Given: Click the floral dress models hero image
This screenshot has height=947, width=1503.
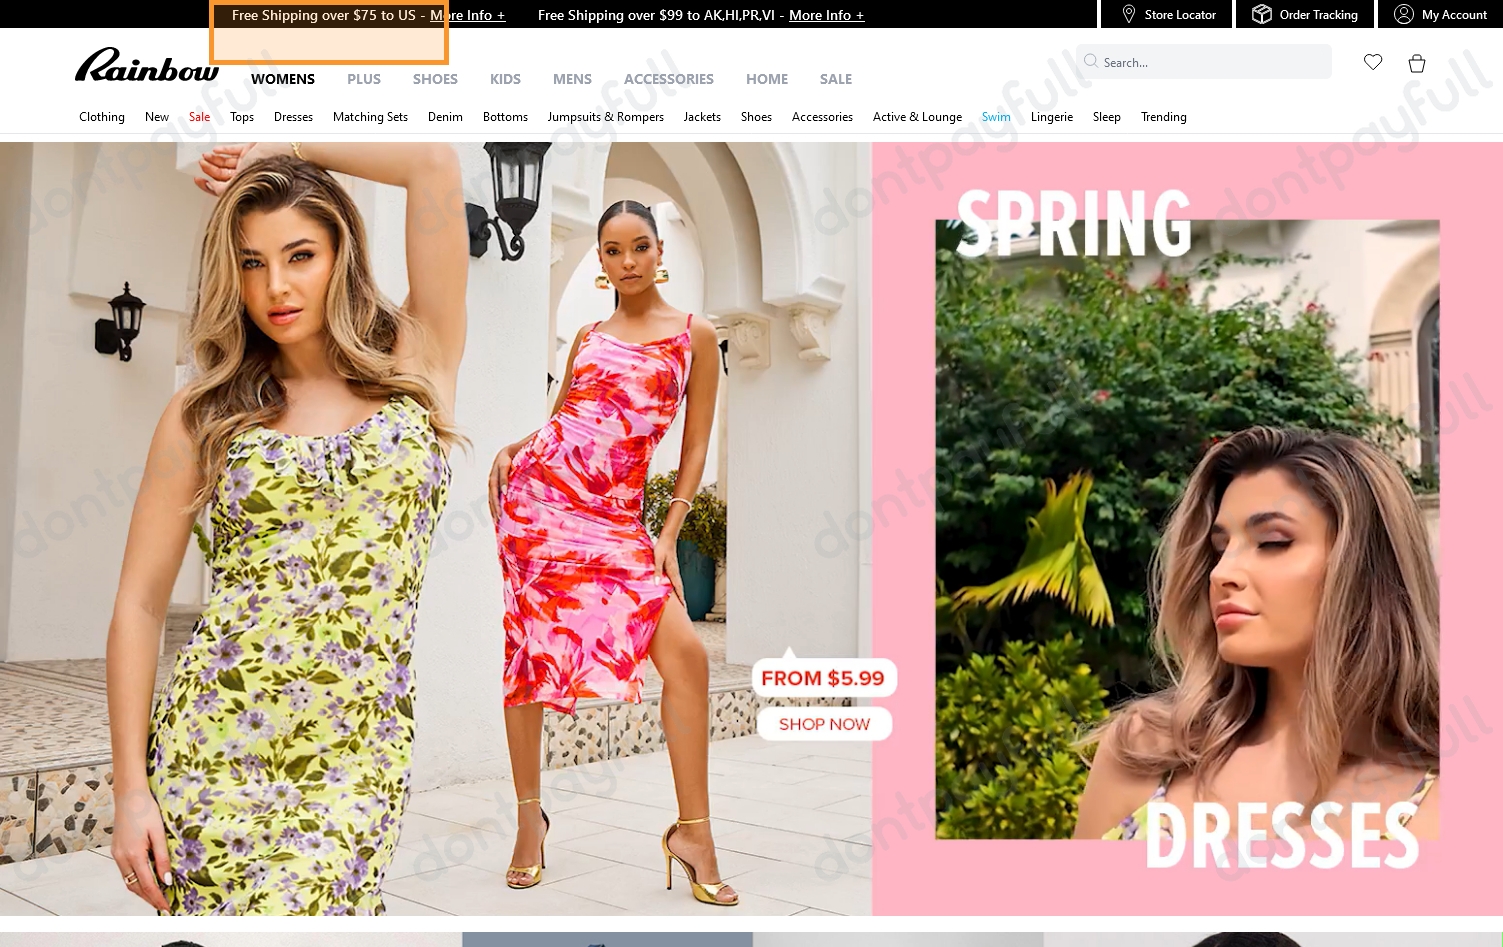Looking at the screenshot, I should point(436,529).
